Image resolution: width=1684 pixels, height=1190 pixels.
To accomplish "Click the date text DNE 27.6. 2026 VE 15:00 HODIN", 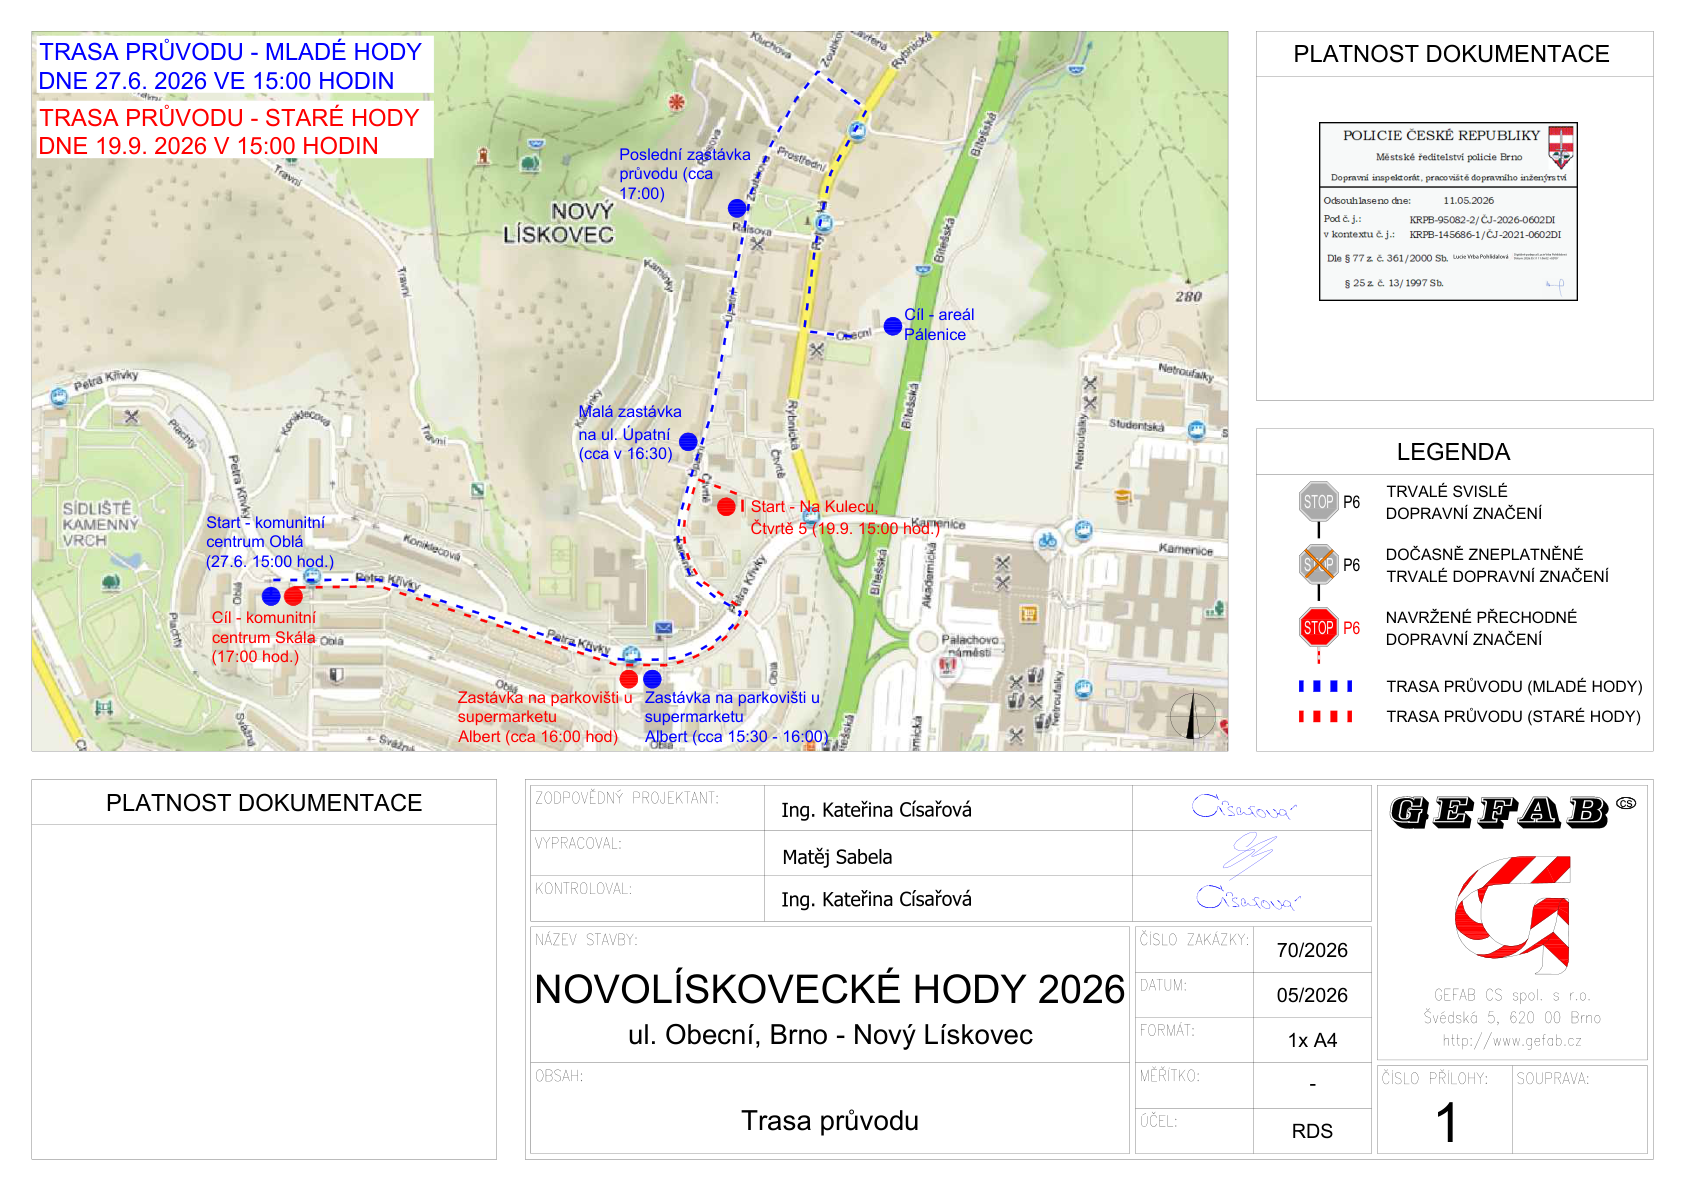I will (216, 81).
